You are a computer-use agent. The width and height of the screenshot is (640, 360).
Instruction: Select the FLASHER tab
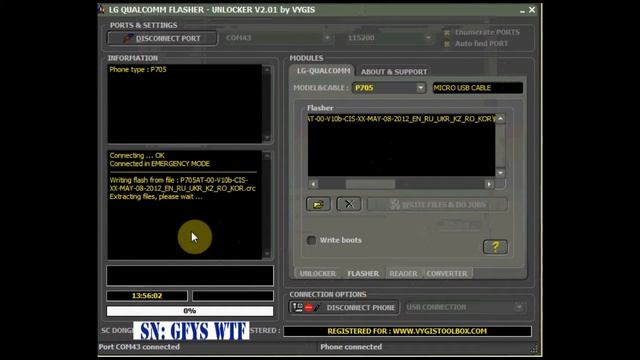(363, 273)
